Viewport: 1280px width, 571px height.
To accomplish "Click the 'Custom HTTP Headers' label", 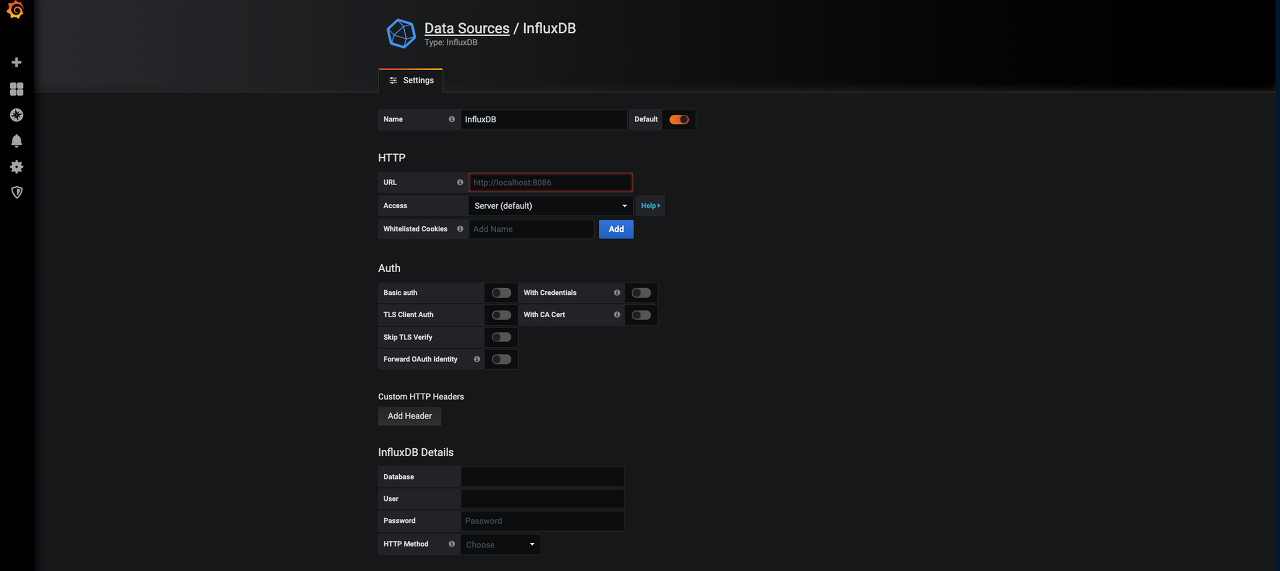I will 421,397.
